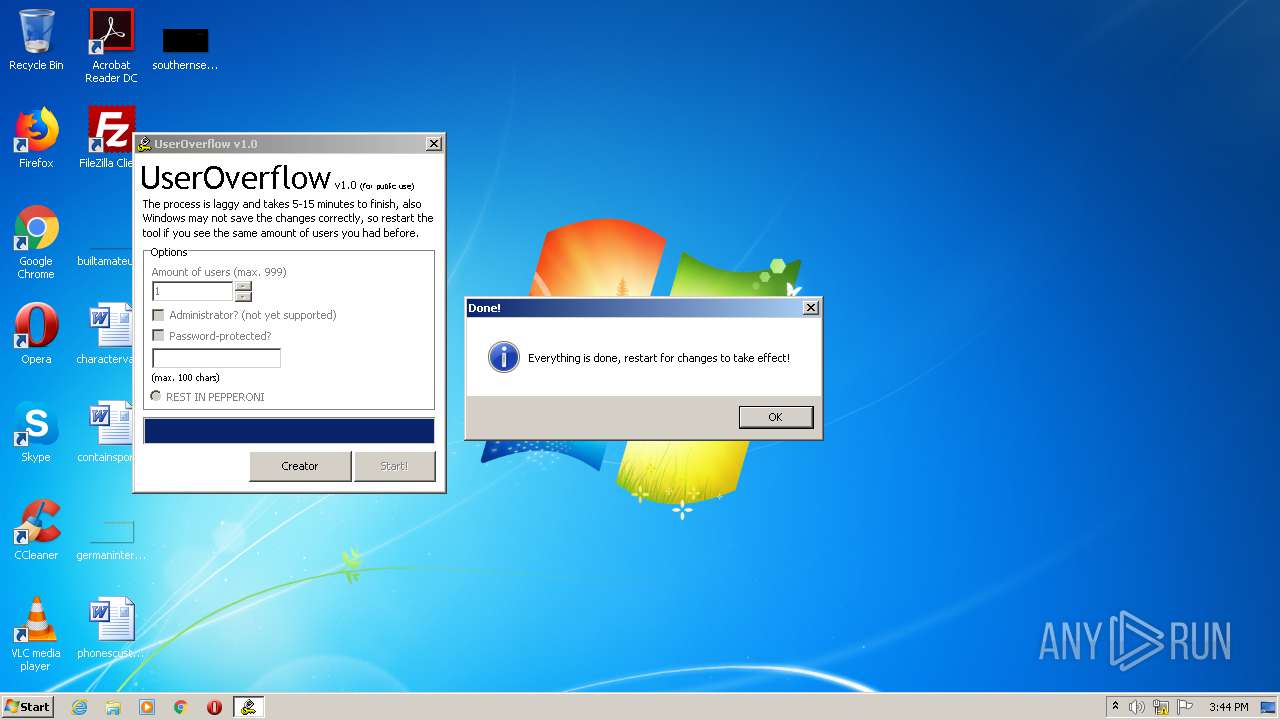Launch Chrome from the taskbar

tap(181, 707)
